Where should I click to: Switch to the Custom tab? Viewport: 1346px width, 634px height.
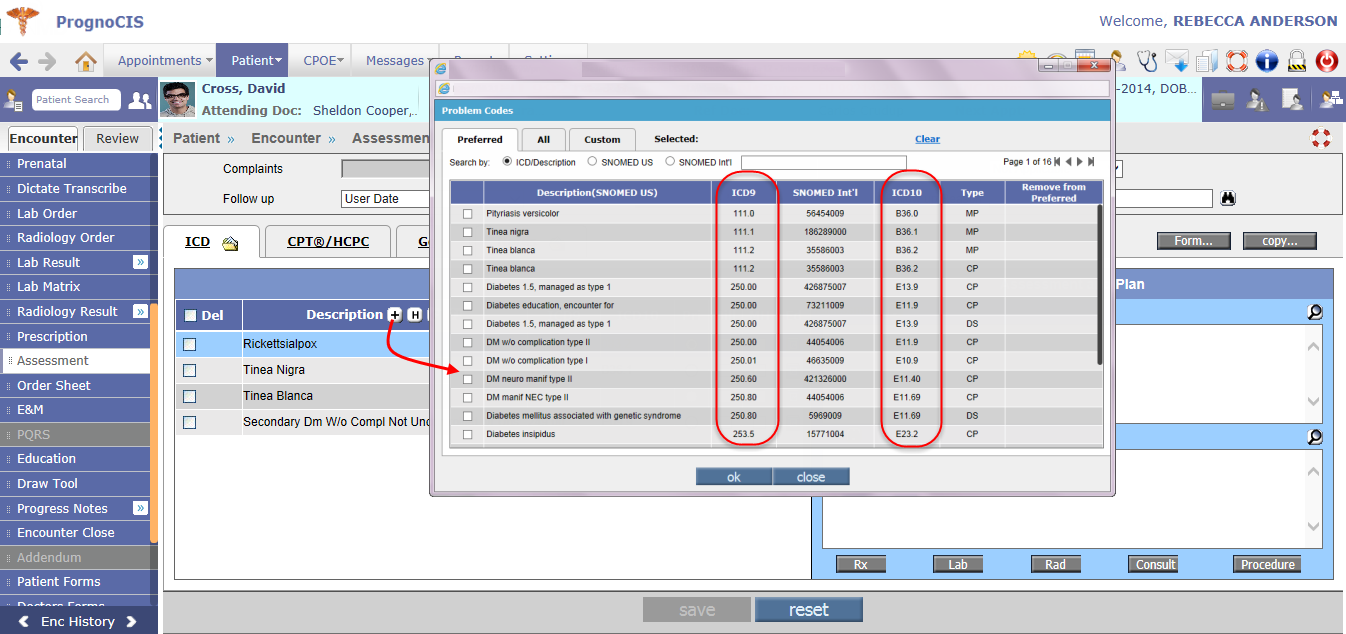click(602, 140)
